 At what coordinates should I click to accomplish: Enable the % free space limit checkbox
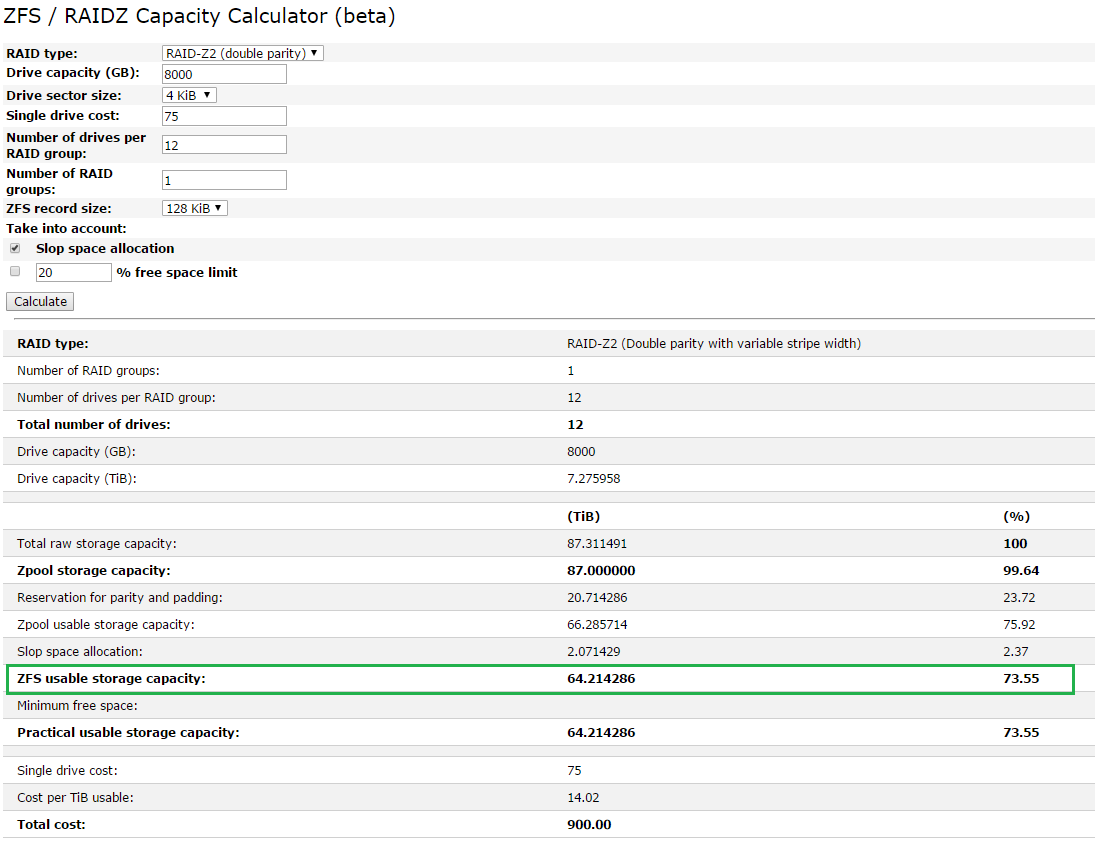[x=15, y=271]
